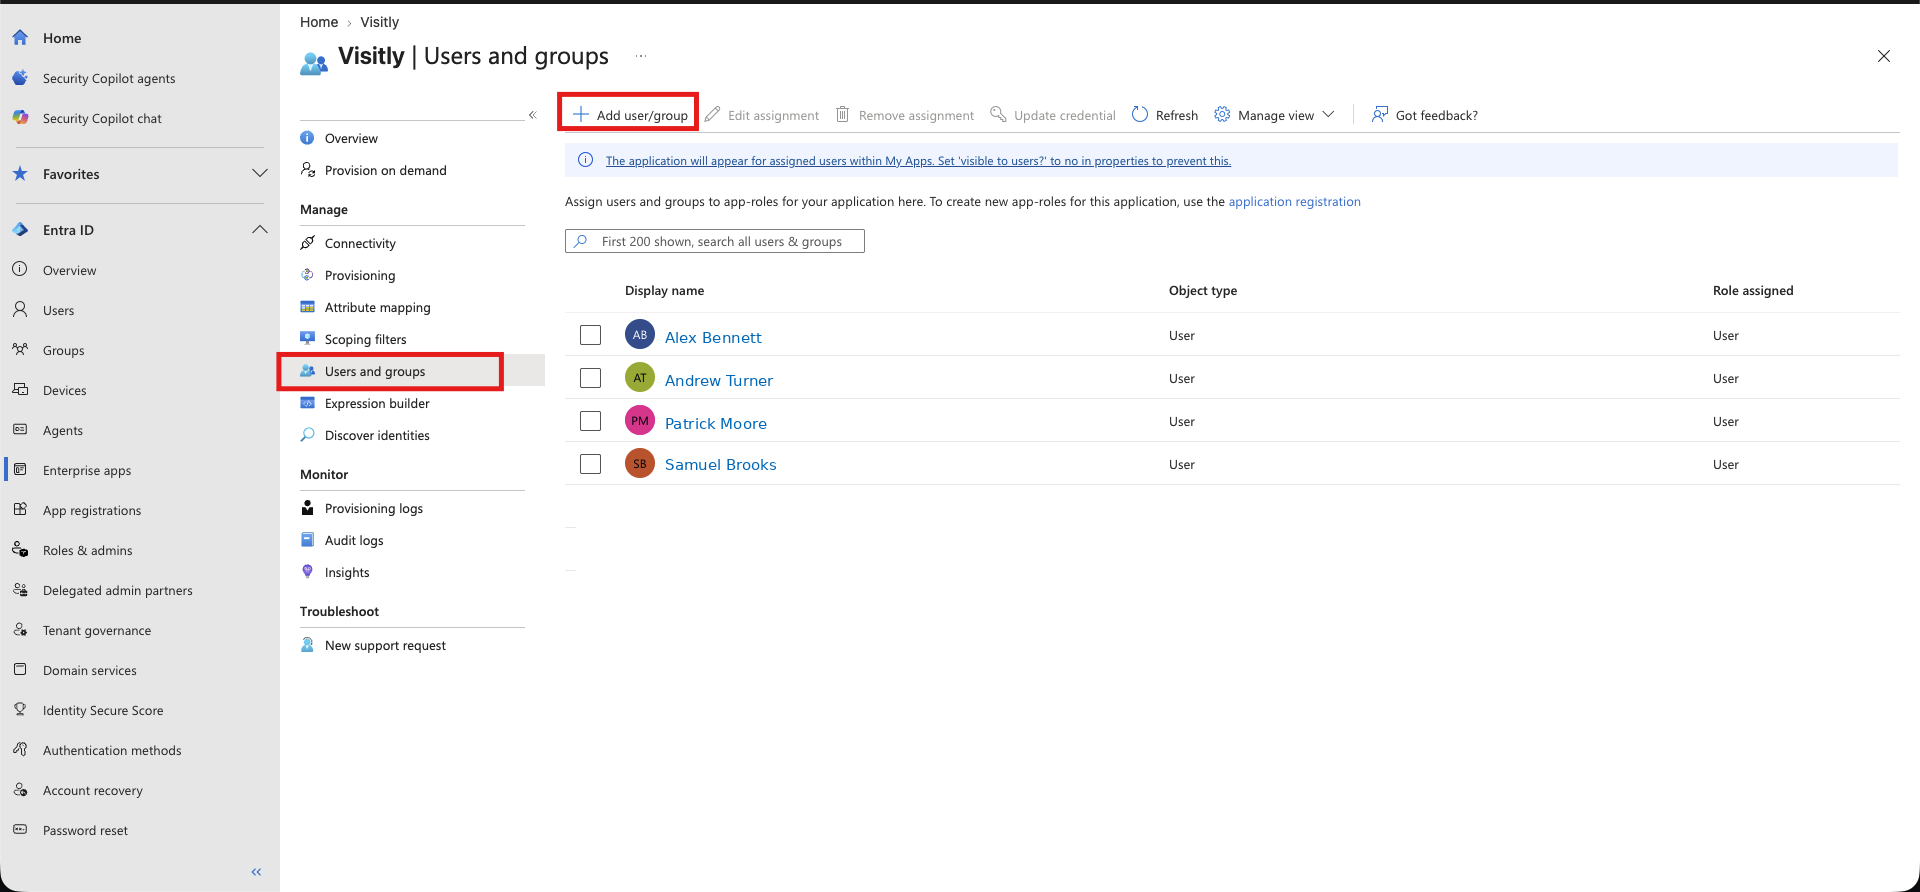Select Patrick Moore's row checkbox
This screenshot has width=1920, height=892.
click(x=591, y=421)
